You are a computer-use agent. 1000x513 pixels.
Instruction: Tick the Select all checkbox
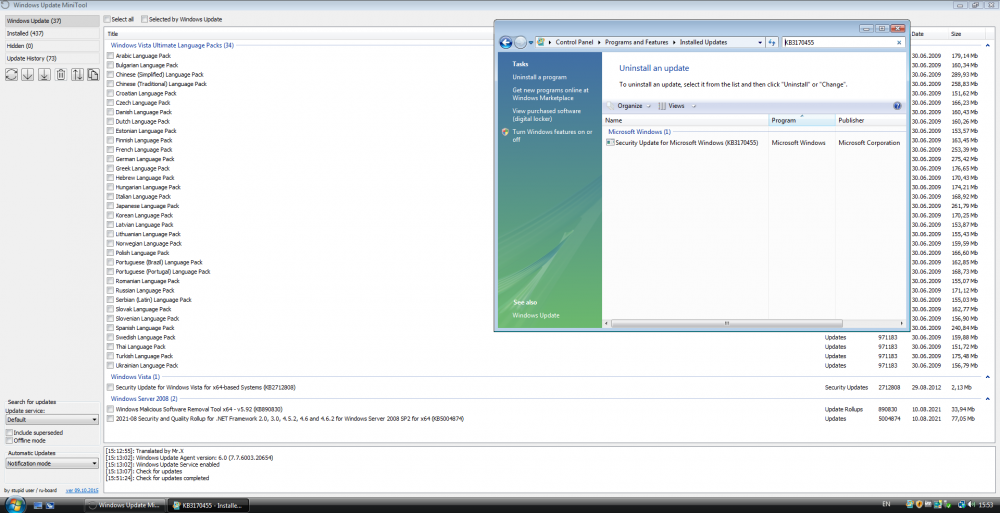tap(107, 19)
